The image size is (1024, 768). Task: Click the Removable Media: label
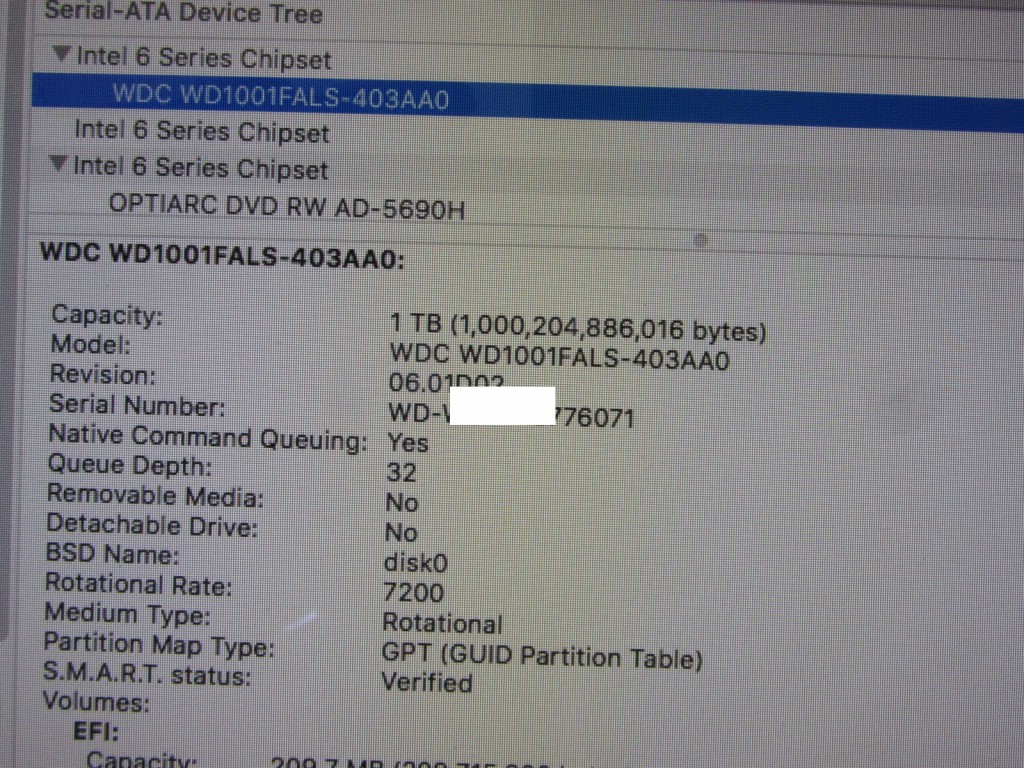point(155,496)
